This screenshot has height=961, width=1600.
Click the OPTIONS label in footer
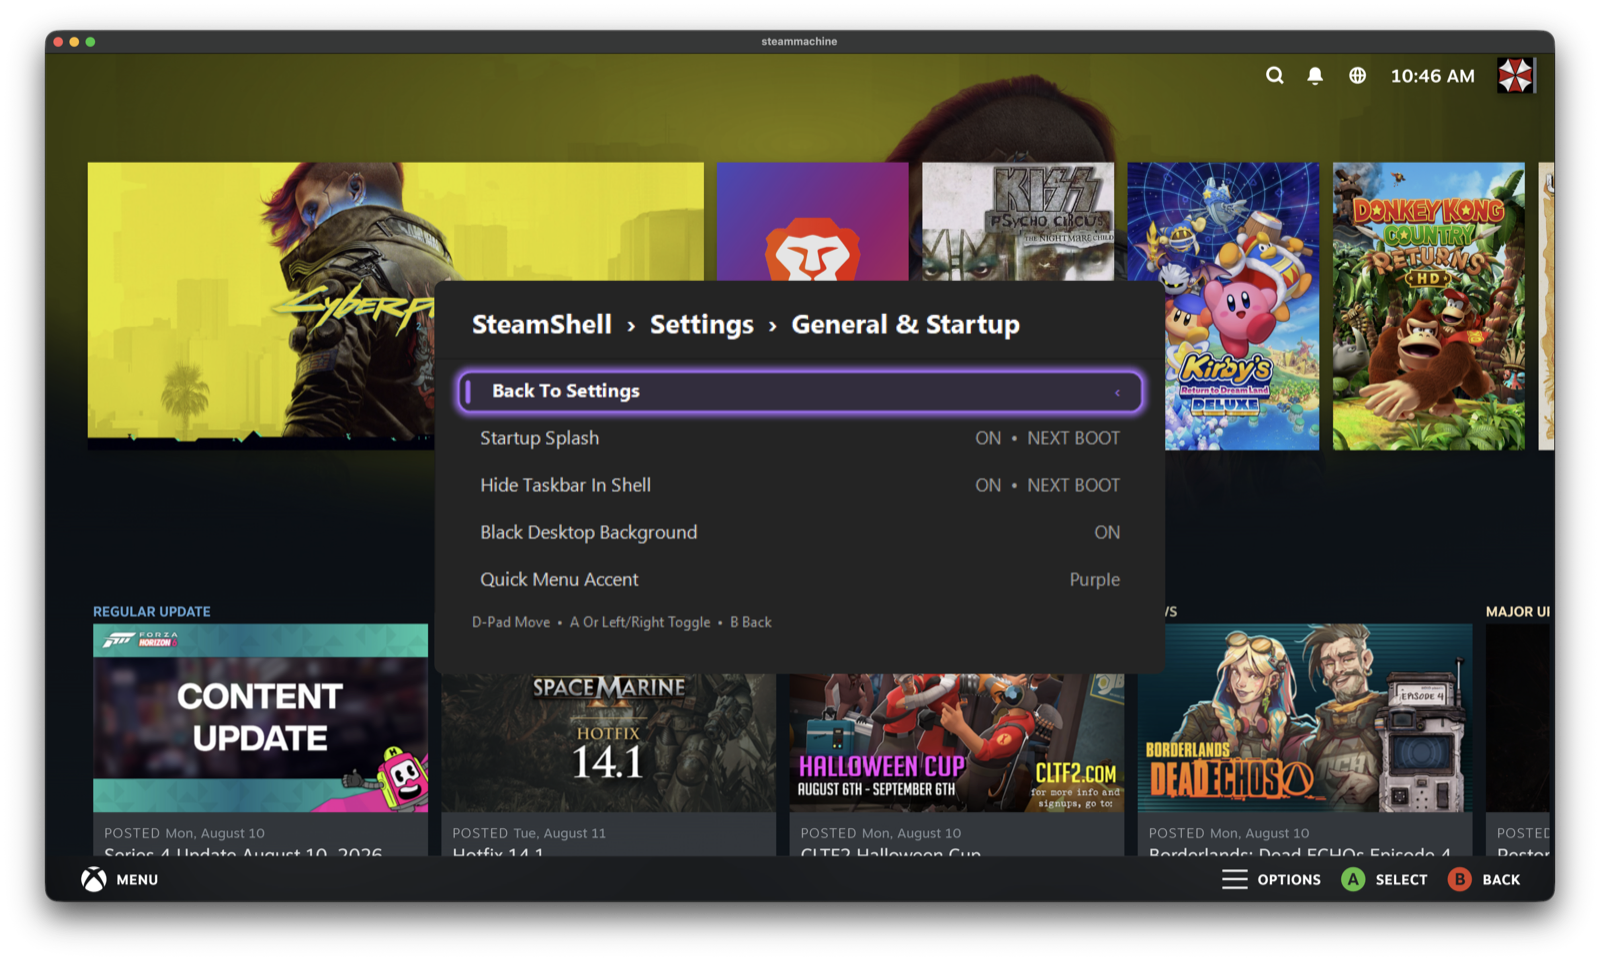(1289, 880)
